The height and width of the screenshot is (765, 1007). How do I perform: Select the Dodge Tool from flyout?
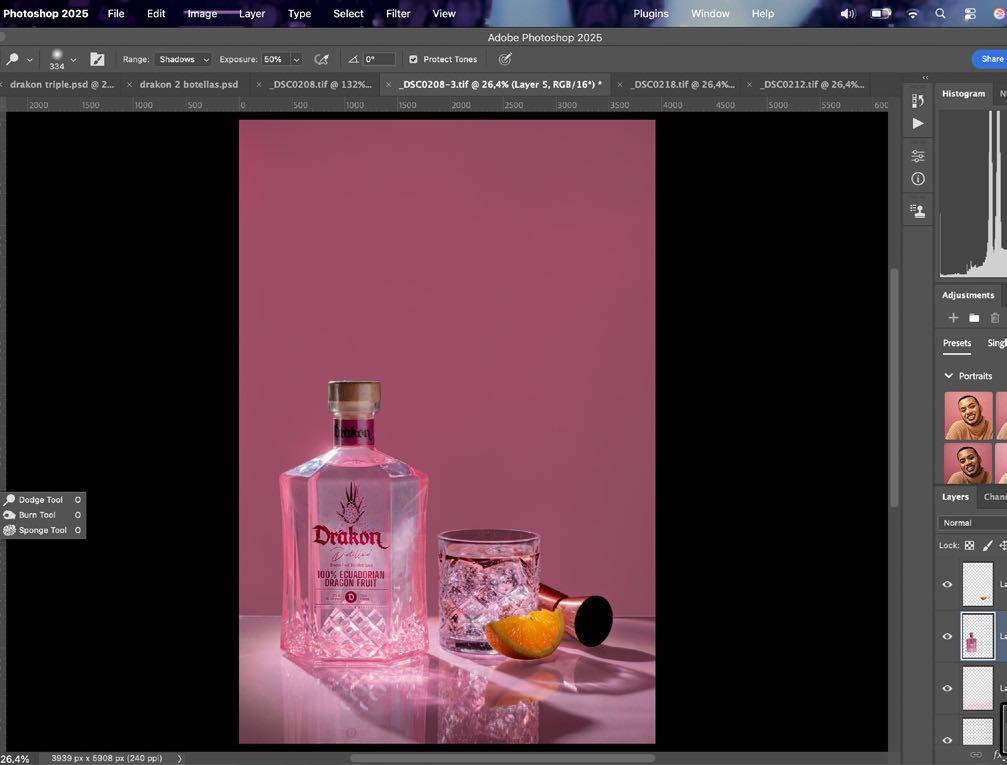click(42, 500)
